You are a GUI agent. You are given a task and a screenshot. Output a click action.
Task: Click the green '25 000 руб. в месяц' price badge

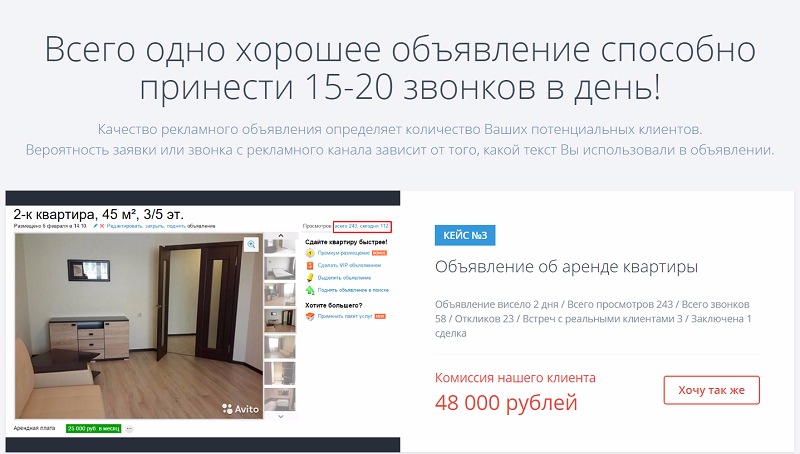pos(93,428)
